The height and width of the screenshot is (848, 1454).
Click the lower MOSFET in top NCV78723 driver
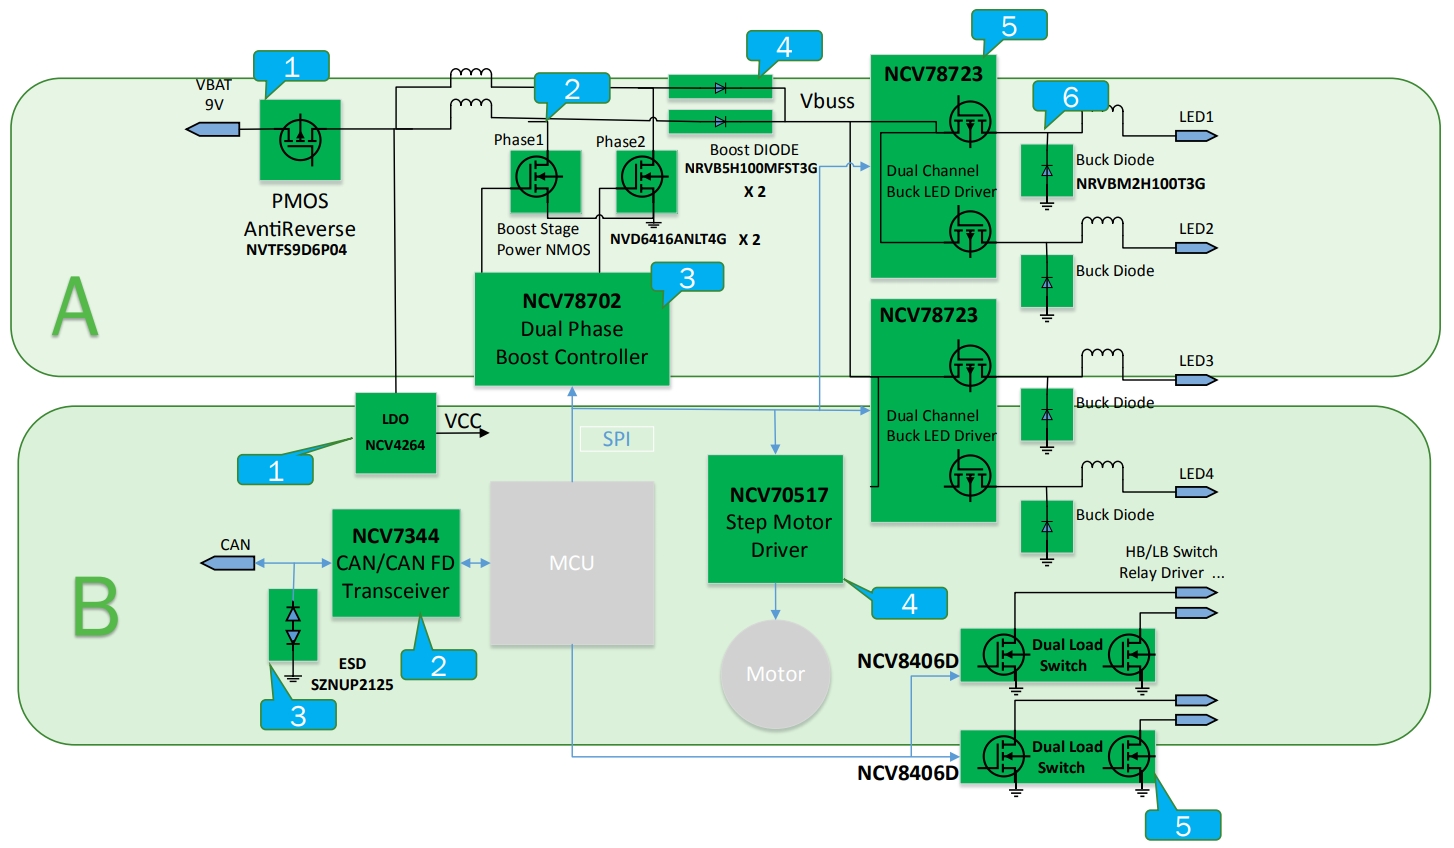click(x=968, y=231)
